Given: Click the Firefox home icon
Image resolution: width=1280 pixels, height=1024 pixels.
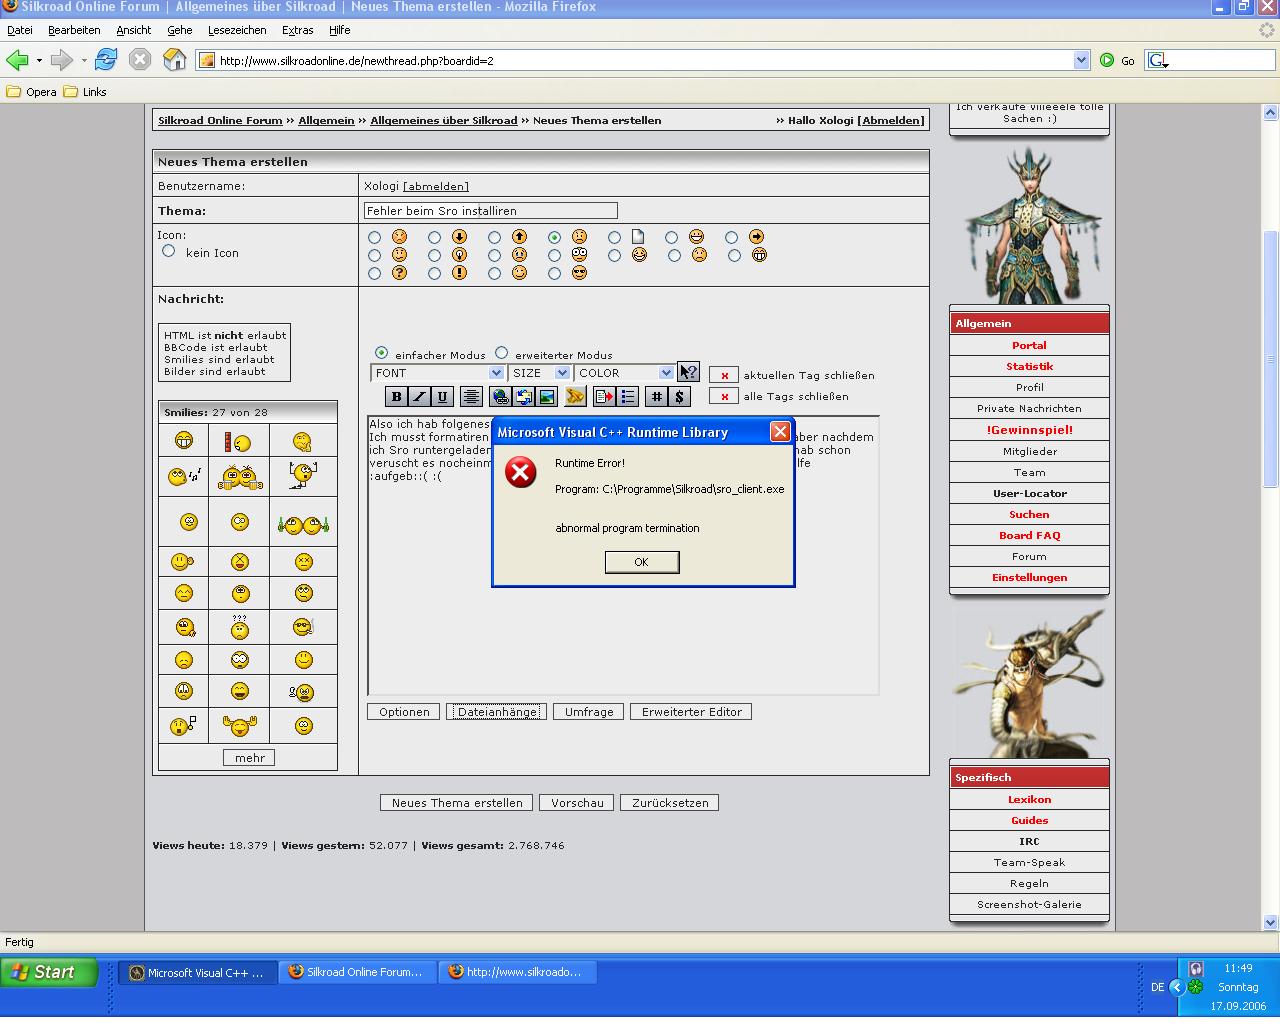Looking at the screenshot, I should [x=175, y=60].
